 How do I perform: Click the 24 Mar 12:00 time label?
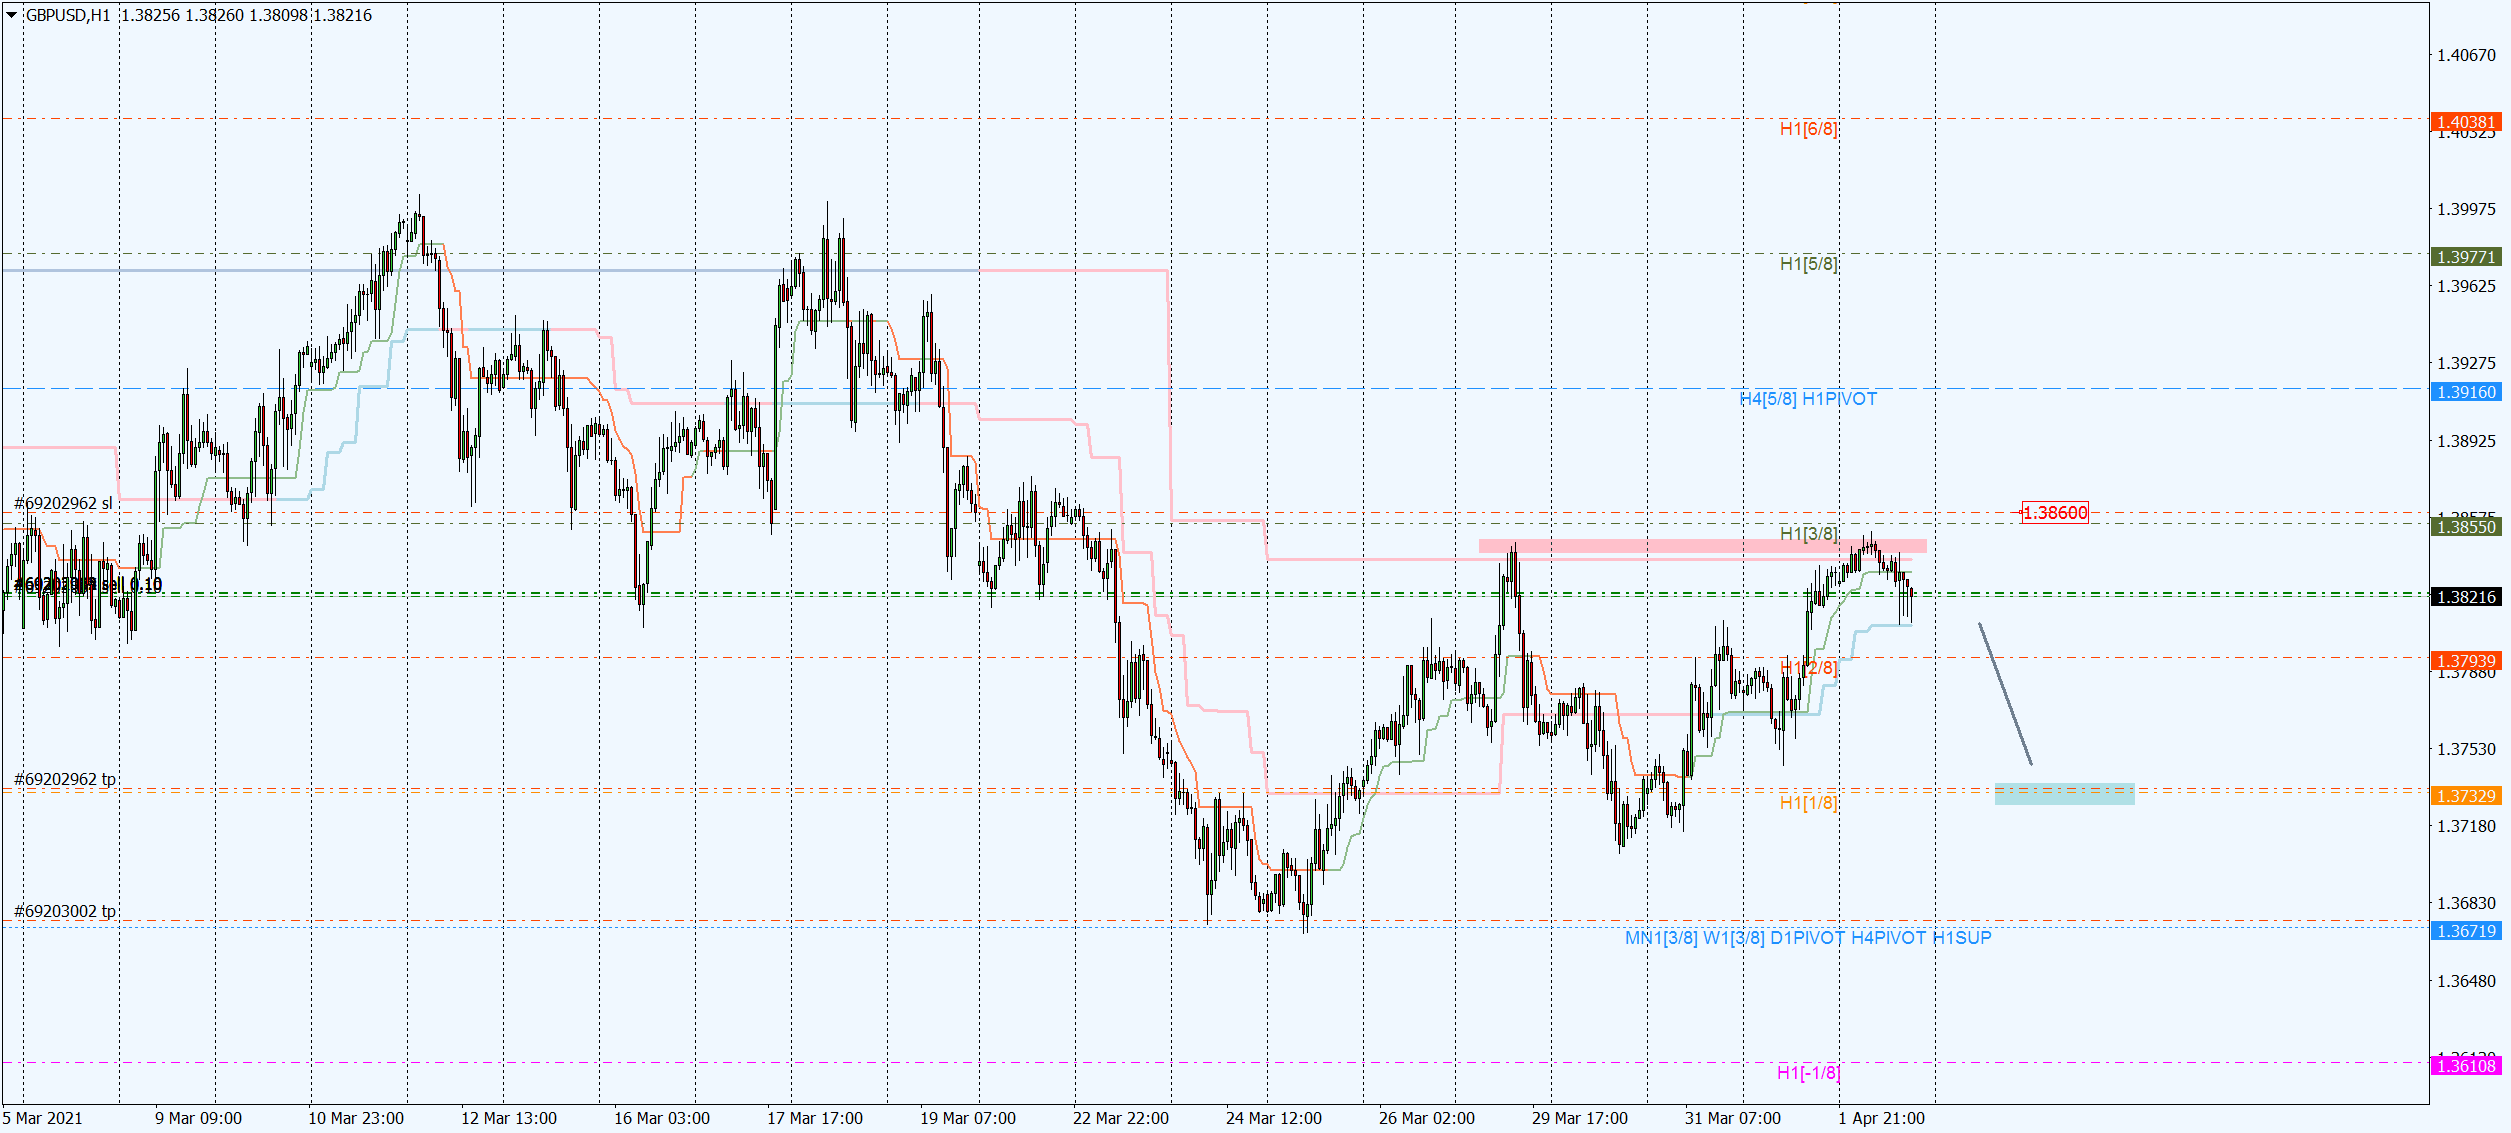pos(1274,1118)
